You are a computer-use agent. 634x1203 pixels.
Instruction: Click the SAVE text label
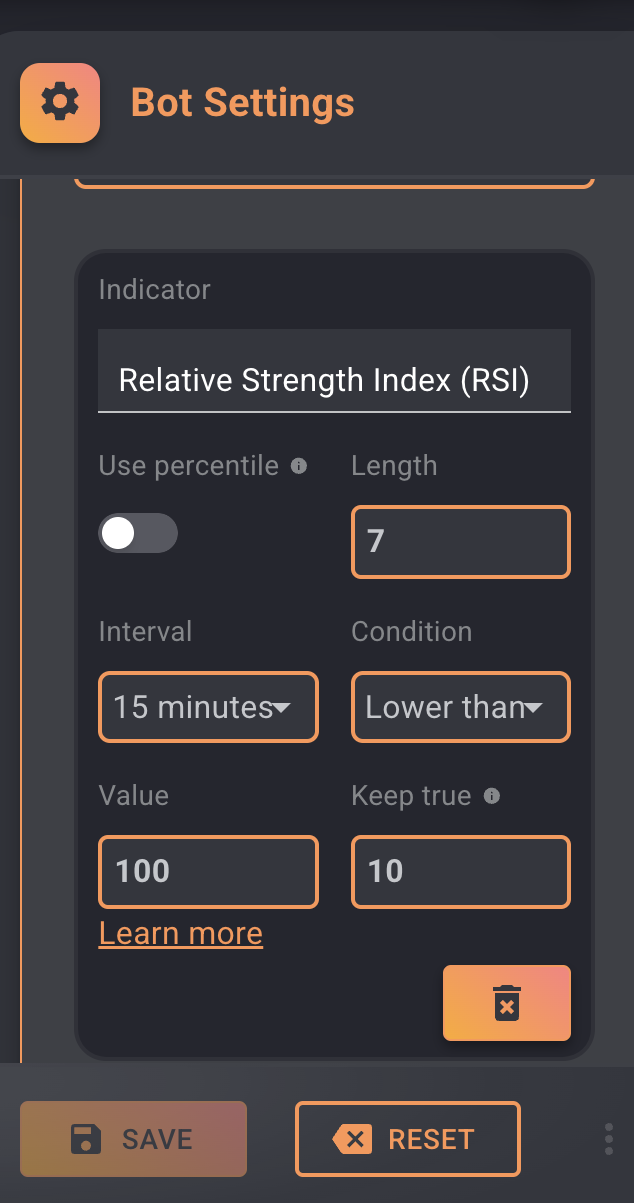[x=157, y=1139]
